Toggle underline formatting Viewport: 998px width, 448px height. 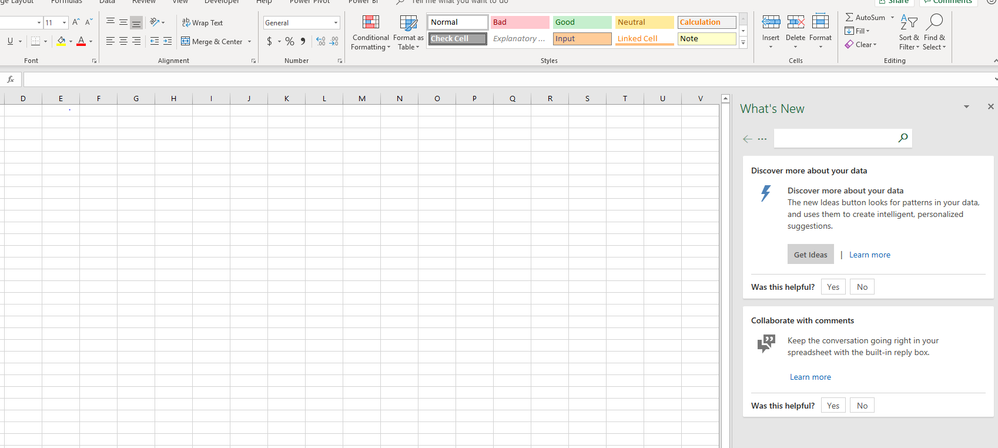pos(10,41)
